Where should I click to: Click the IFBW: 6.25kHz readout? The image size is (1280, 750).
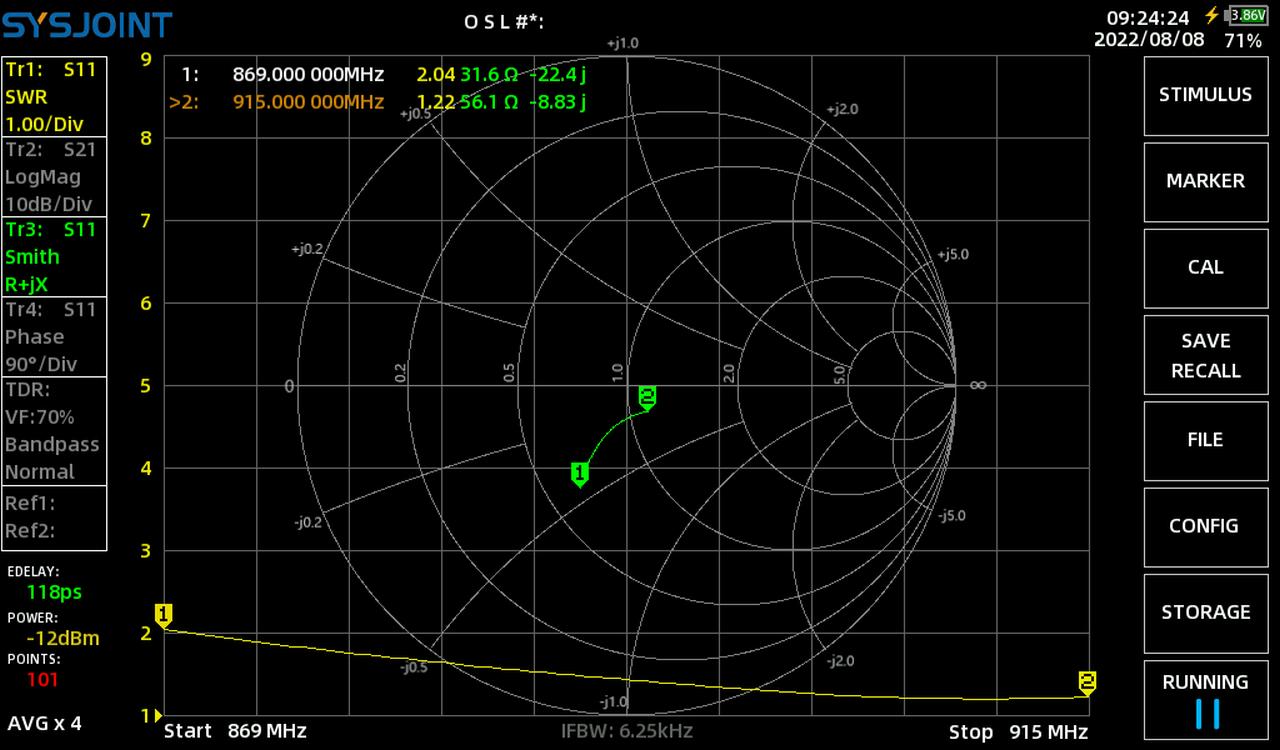[626, 731]
